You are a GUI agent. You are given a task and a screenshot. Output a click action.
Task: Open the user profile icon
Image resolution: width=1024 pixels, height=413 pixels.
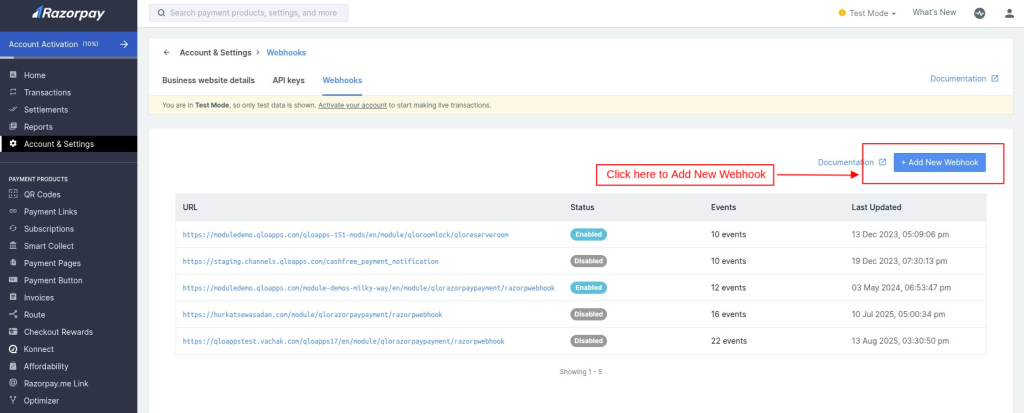point(1009,13)
